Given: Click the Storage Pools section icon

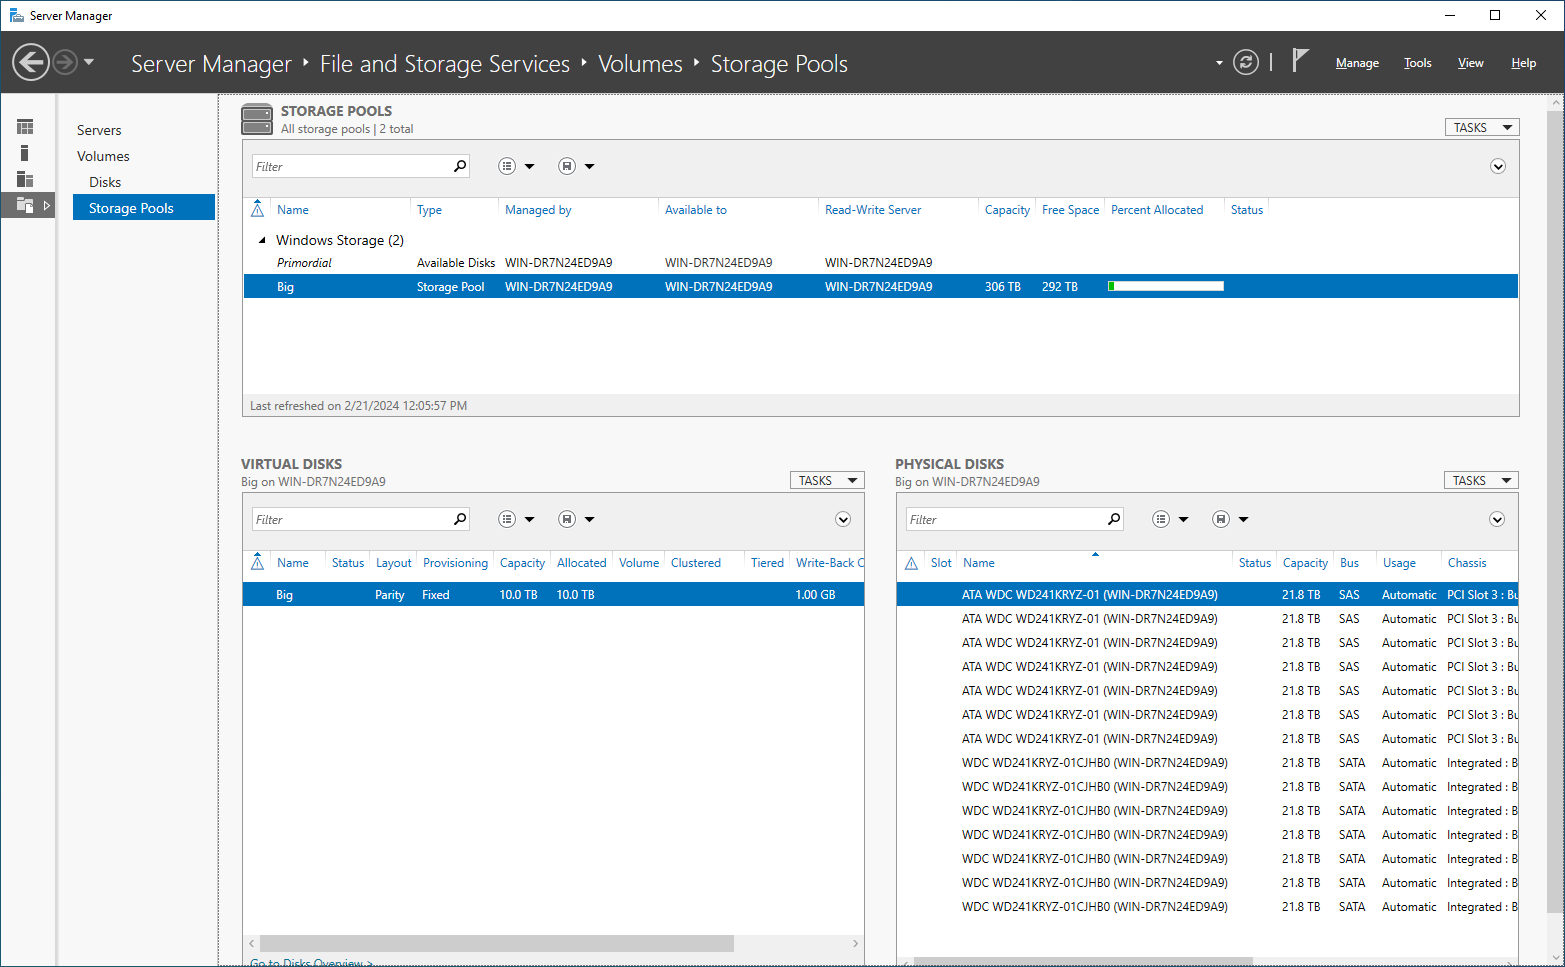Looking at the screenshot, I should click(x=257, y=119).
